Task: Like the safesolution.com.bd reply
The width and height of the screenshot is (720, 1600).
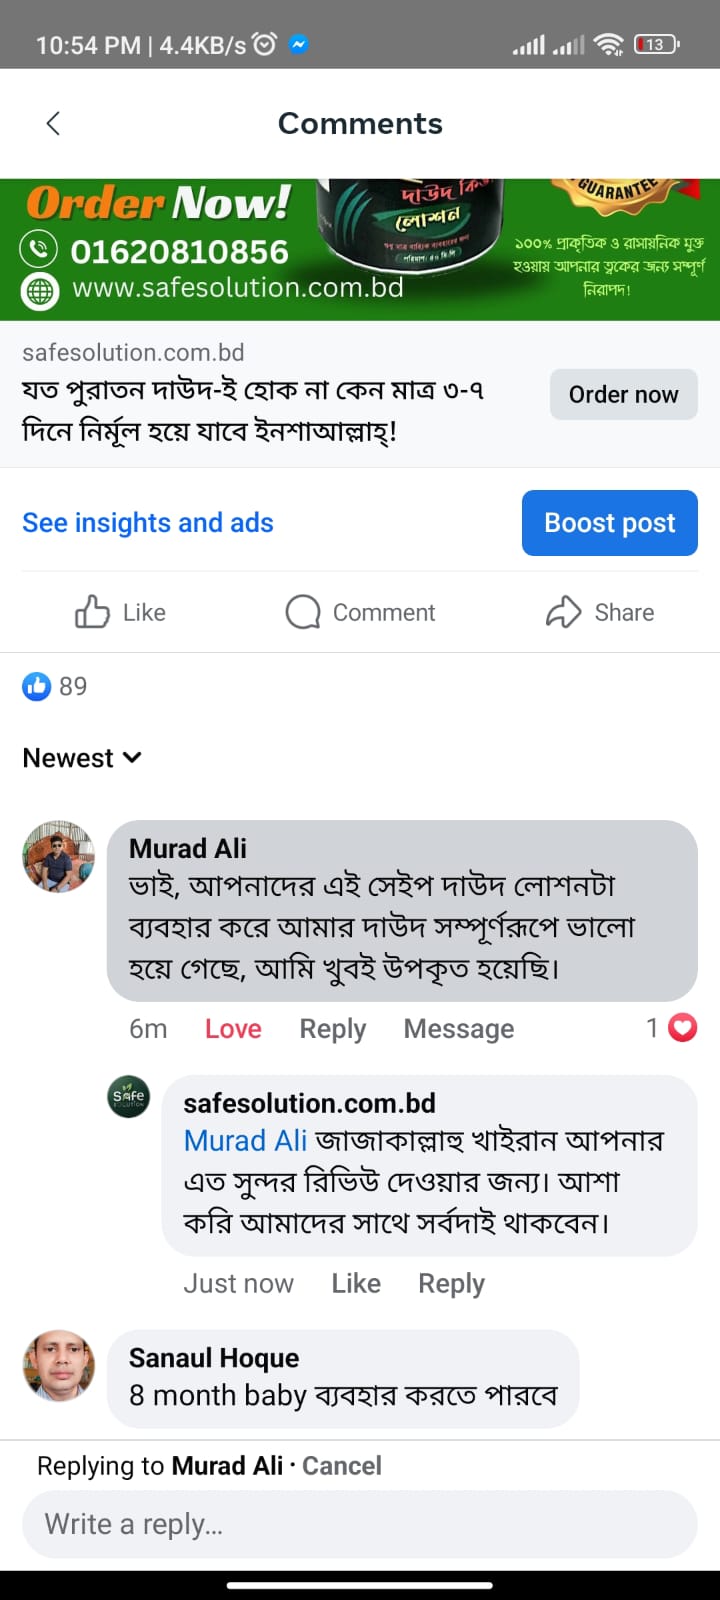Action: [356, 1283]
